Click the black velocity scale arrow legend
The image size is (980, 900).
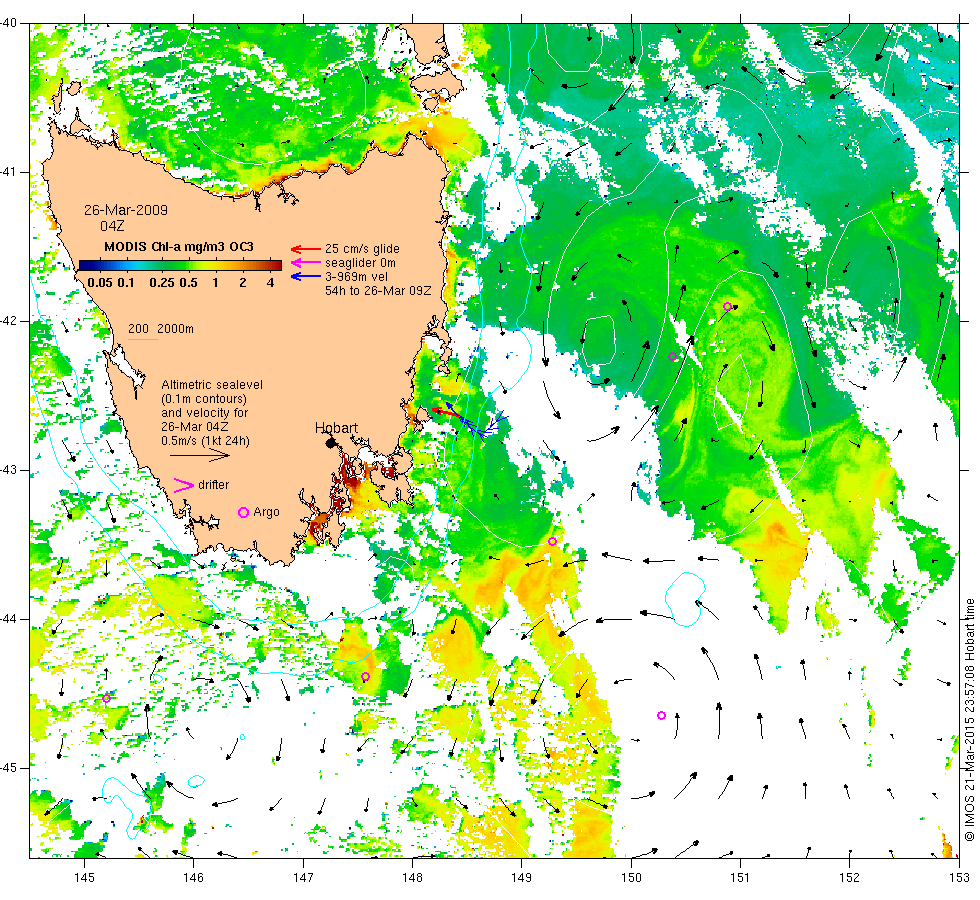click(x=200, y=456)
